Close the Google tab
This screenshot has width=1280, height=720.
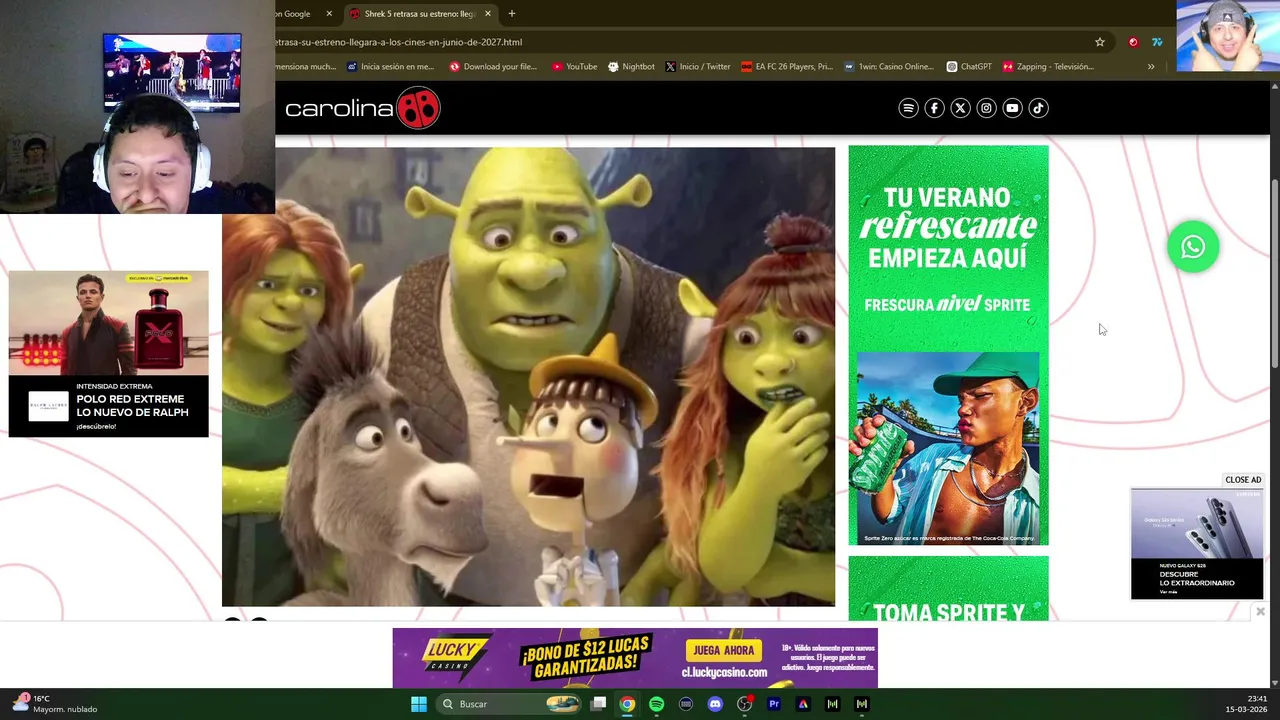[329, 14]
